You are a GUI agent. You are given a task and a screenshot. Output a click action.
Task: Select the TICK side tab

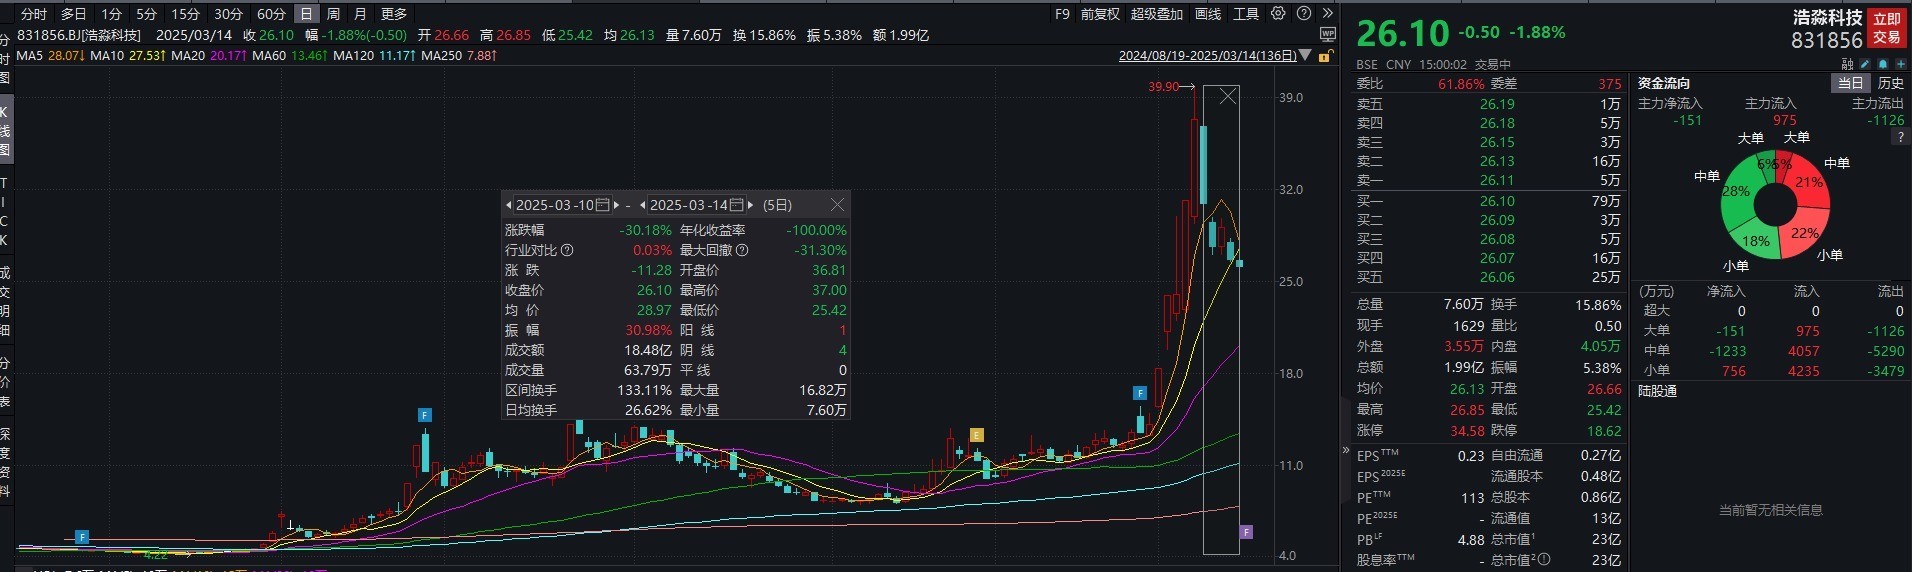5,211
